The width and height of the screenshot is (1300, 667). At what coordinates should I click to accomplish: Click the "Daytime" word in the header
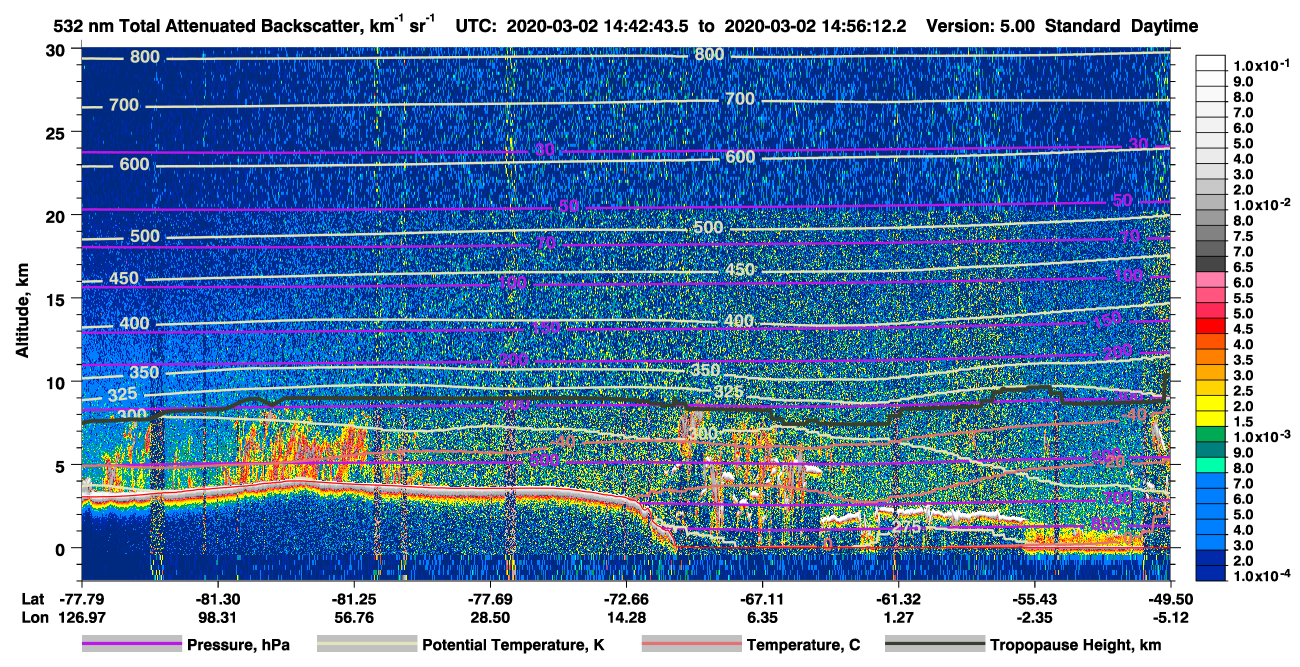point(1163,26)
